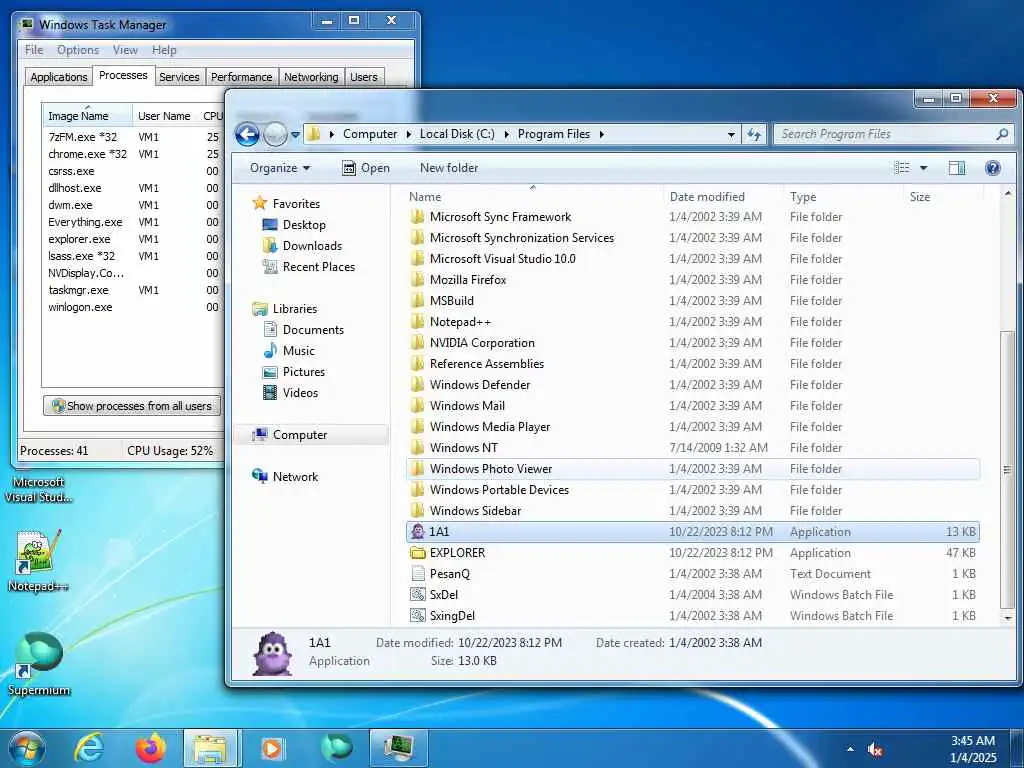This screenshot has height=768, width=1024.
Task: Select the 1A1 purple gorilla application icon
Action: (x=417, y=532)
